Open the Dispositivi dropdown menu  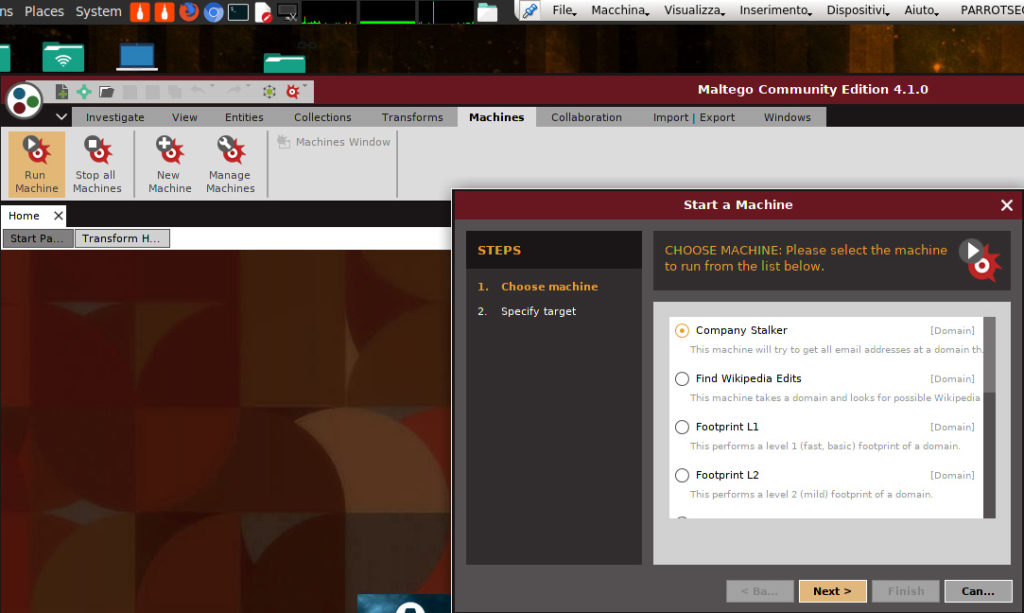tap(858, 10)
